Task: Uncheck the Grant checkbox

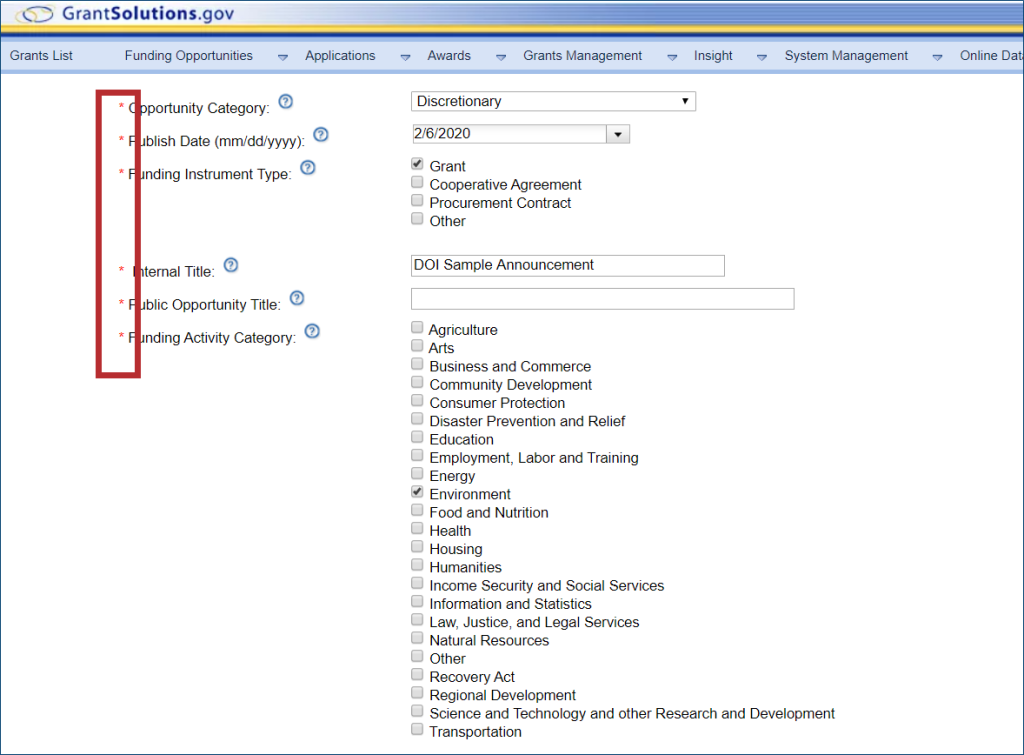Action: pos(417,164)
